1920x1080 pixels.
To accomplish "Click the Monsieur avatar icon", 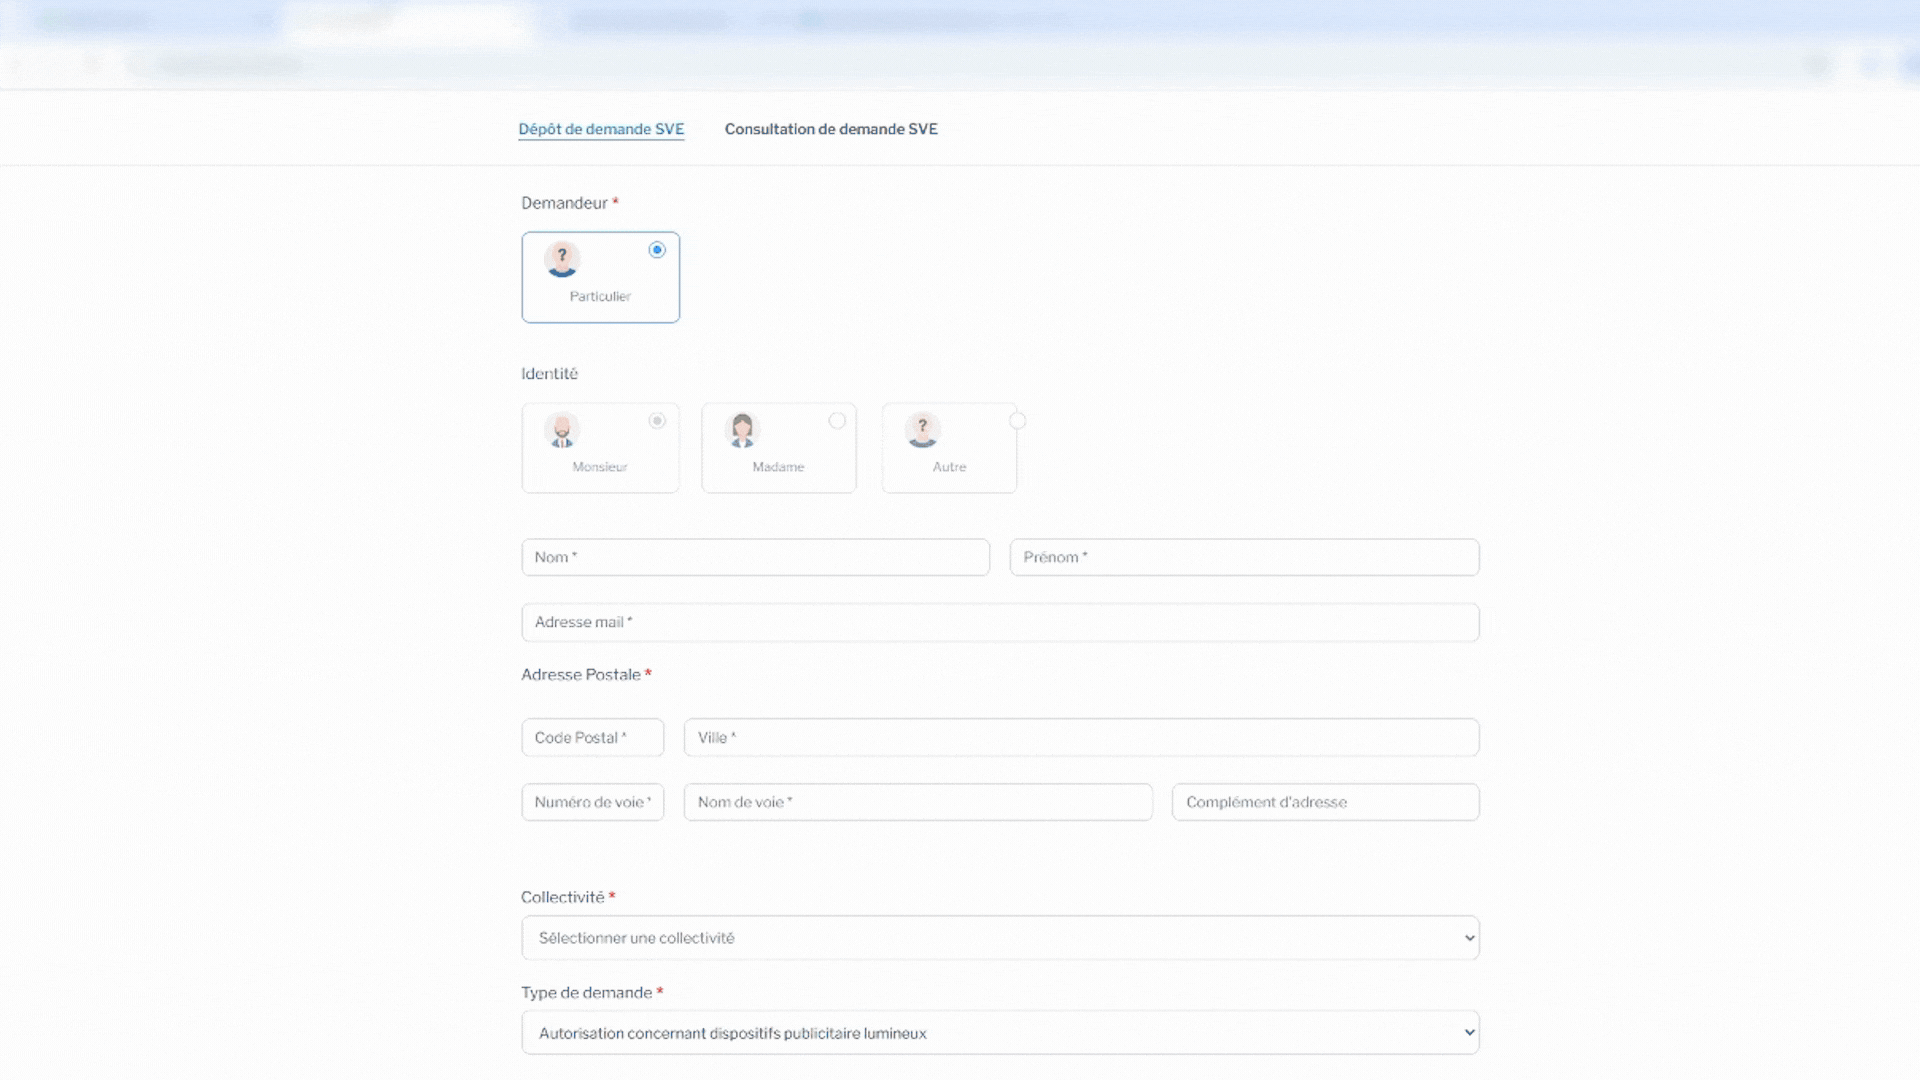I will tap(562, 430).
